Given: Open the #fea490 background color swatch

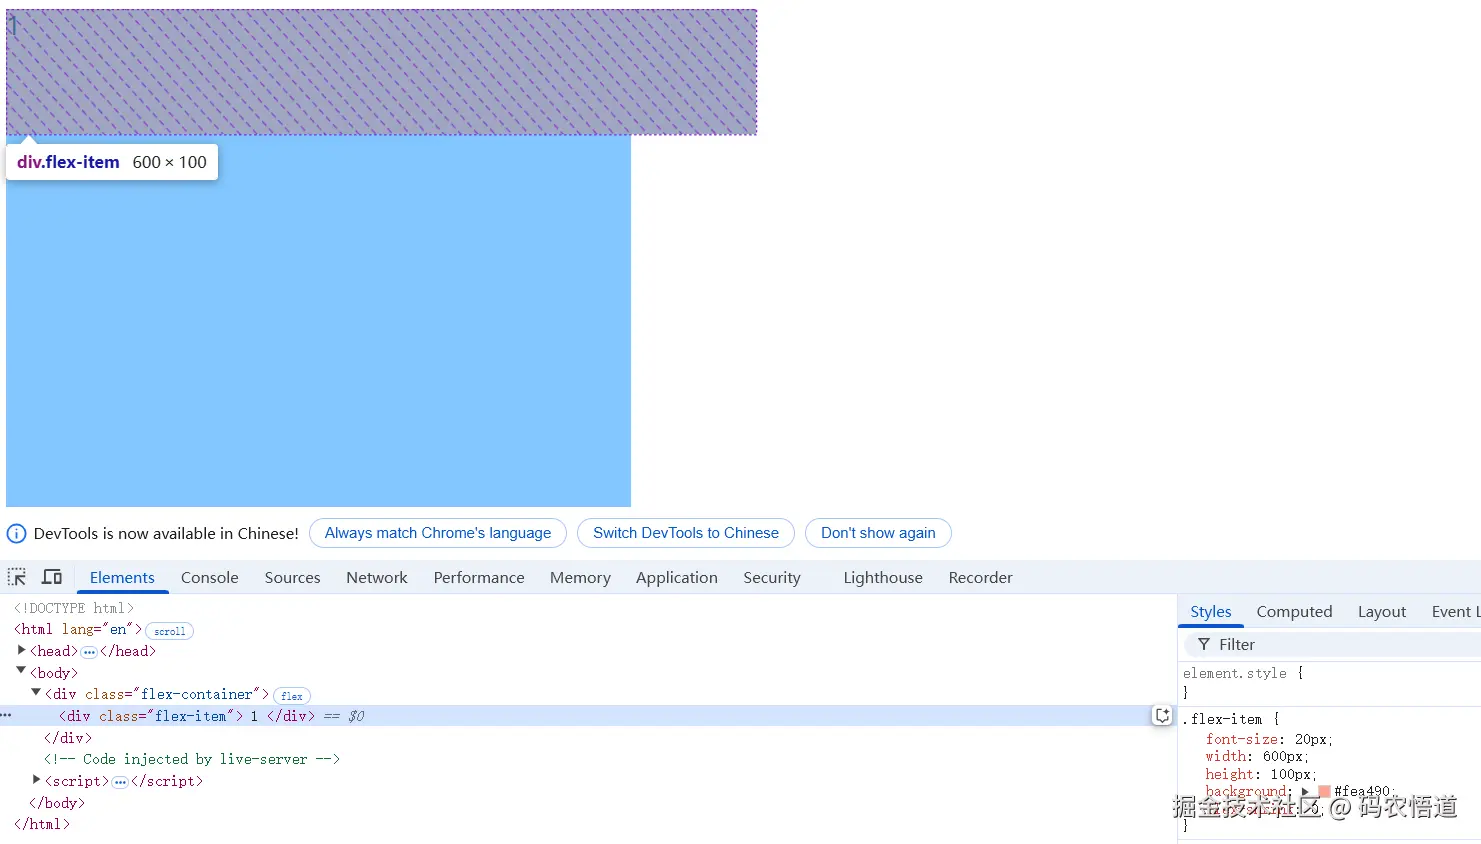Looking at the screenshot, I should (x=1324, y=791).
